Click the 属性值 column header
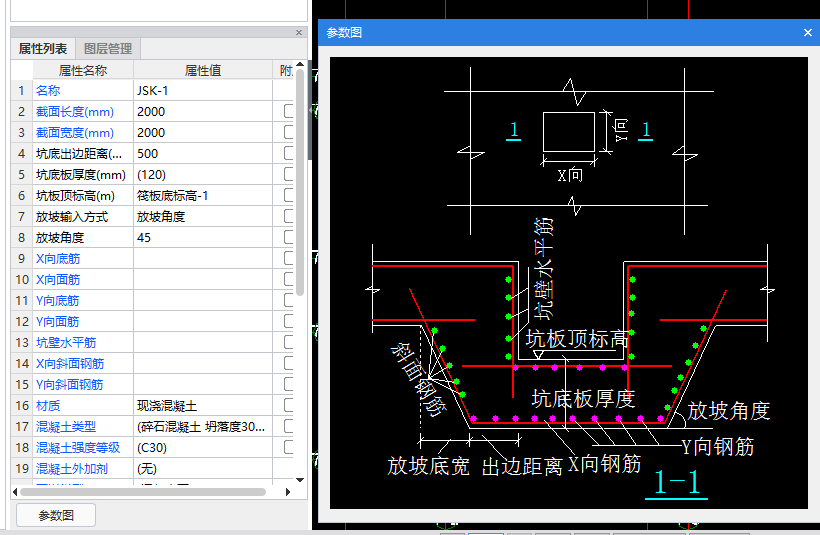 (x=203, y=70)
